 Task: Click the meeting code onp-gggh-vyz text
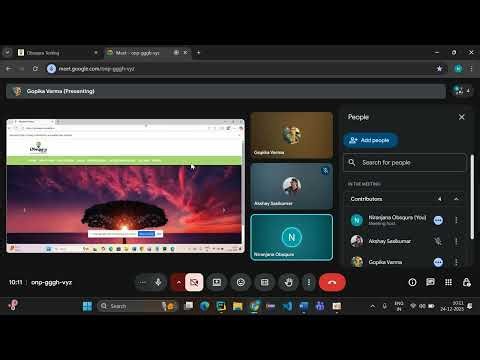coord(51,282)
